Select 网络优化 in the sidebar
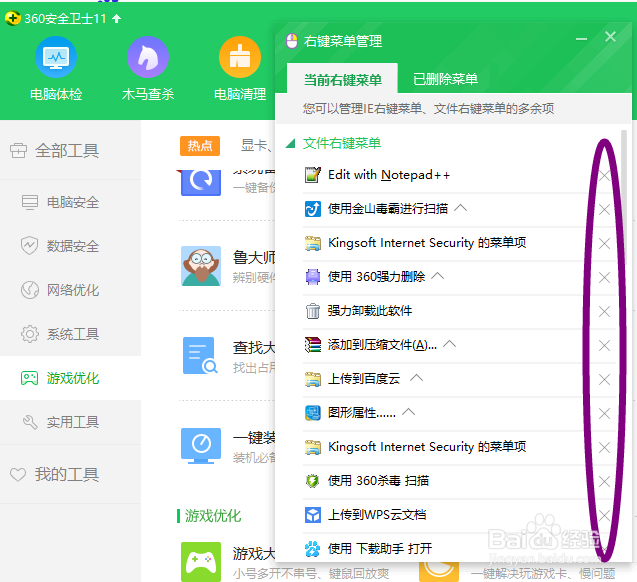 click(70, 290)
